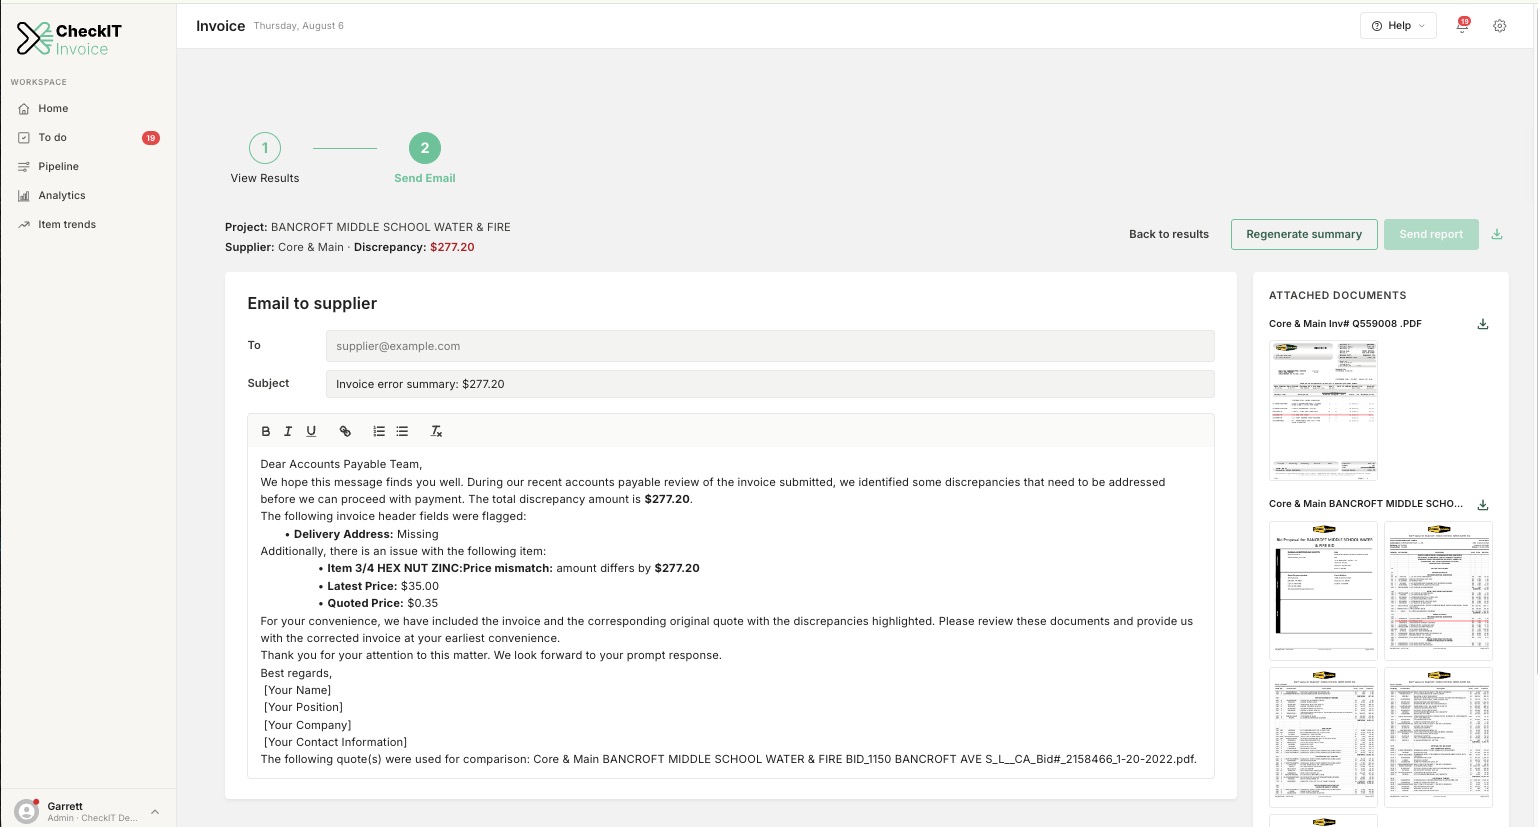This screenshot has height=827, width=1538.
Task: Click the Home house icon
Action: tap(24, 109)
